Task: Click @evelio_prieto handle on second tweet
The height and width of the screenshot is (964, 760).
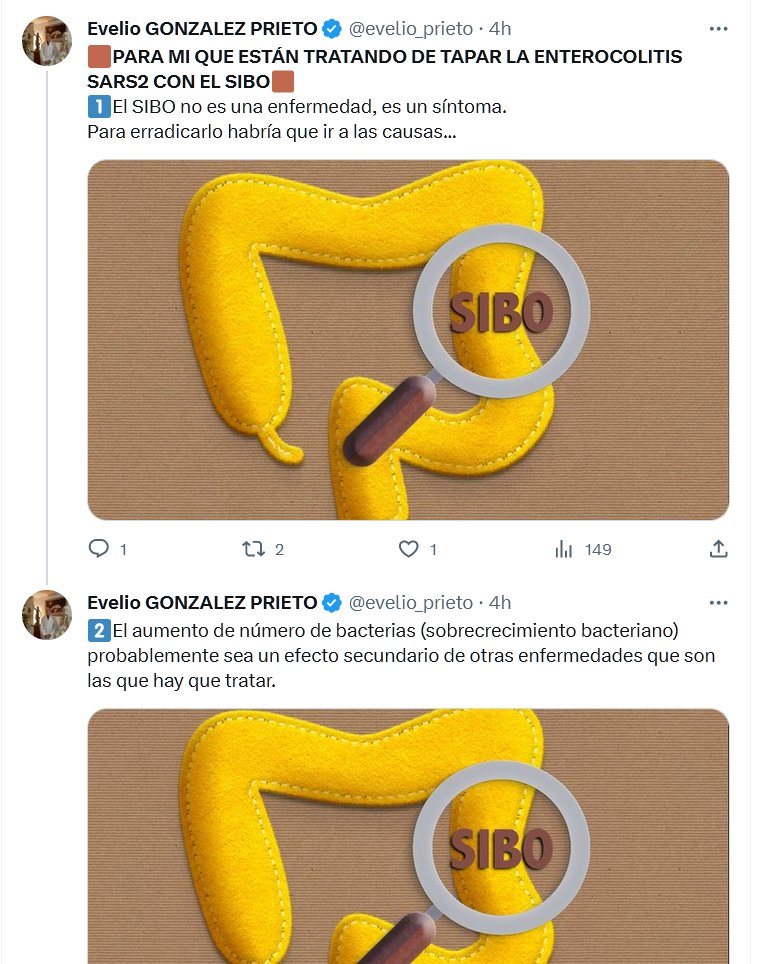Action: pos(409,602)
